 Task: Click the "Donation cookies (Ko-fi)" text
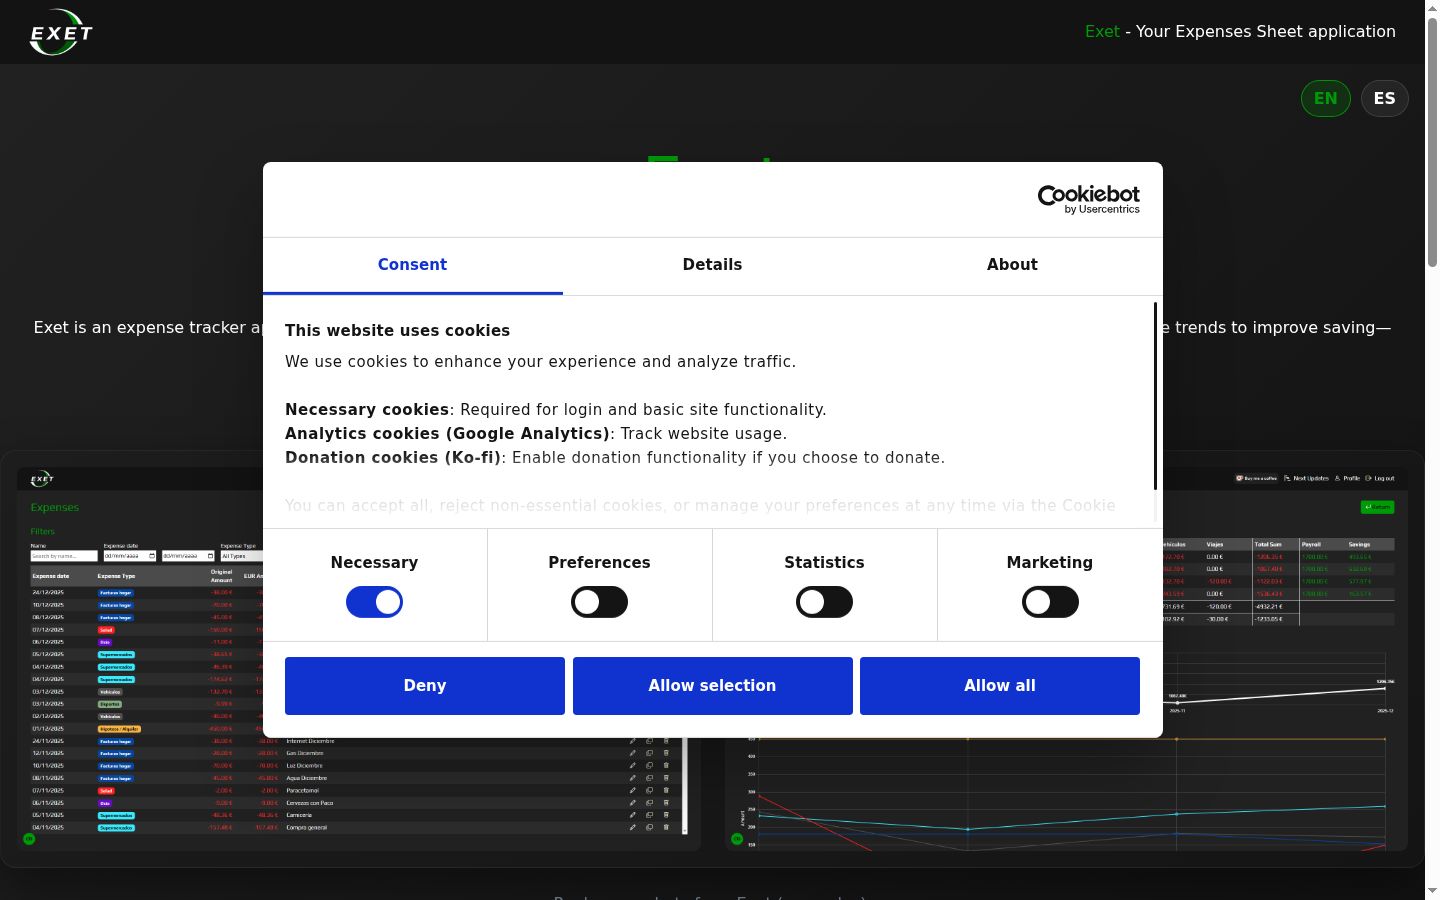[x=393, y=458]
